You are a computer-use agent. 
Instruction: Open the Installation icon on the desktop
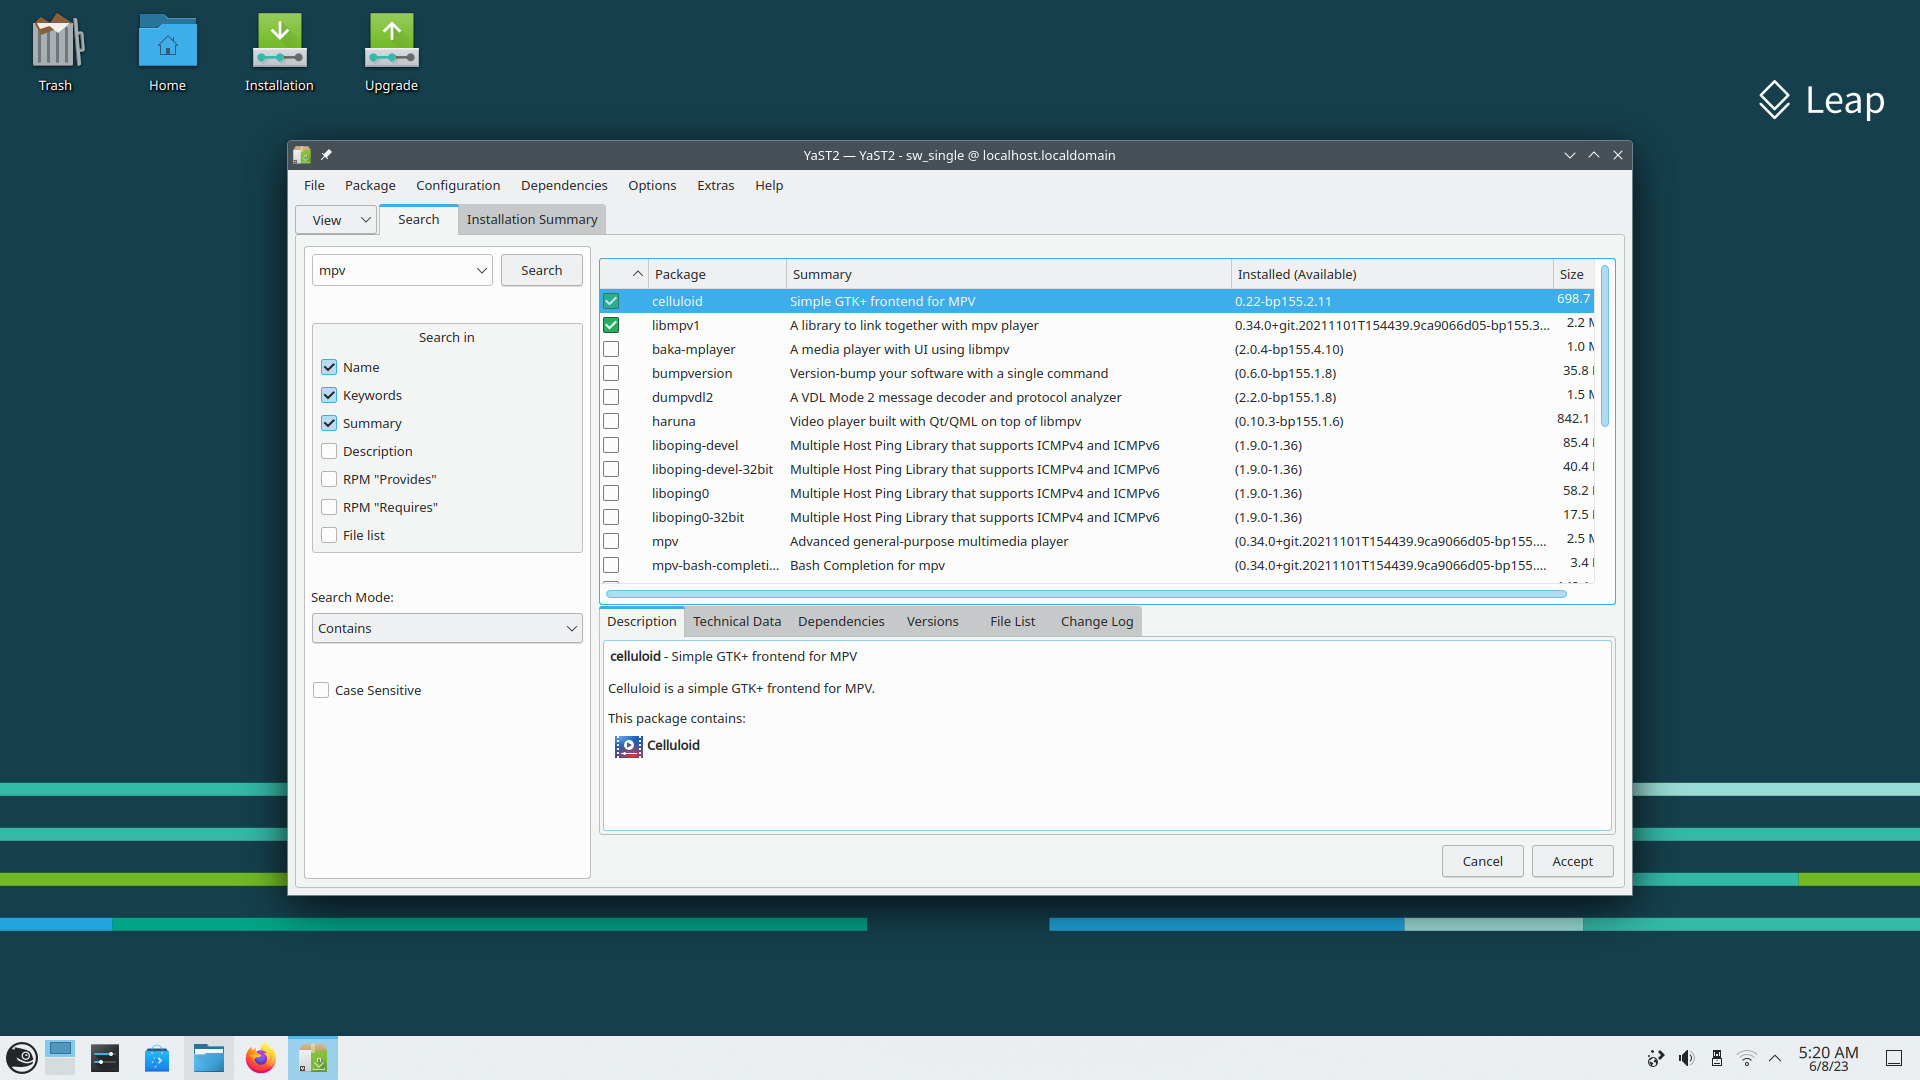279,52
